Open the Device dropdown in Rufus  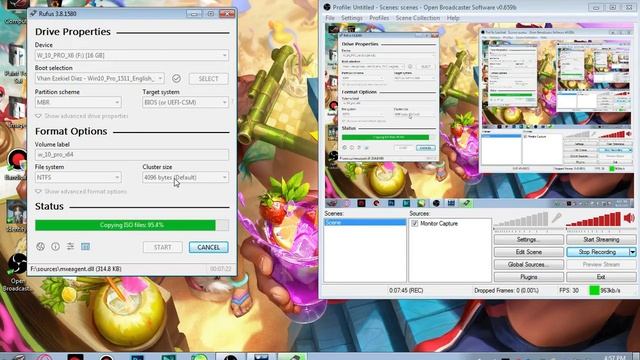point(131,55)
